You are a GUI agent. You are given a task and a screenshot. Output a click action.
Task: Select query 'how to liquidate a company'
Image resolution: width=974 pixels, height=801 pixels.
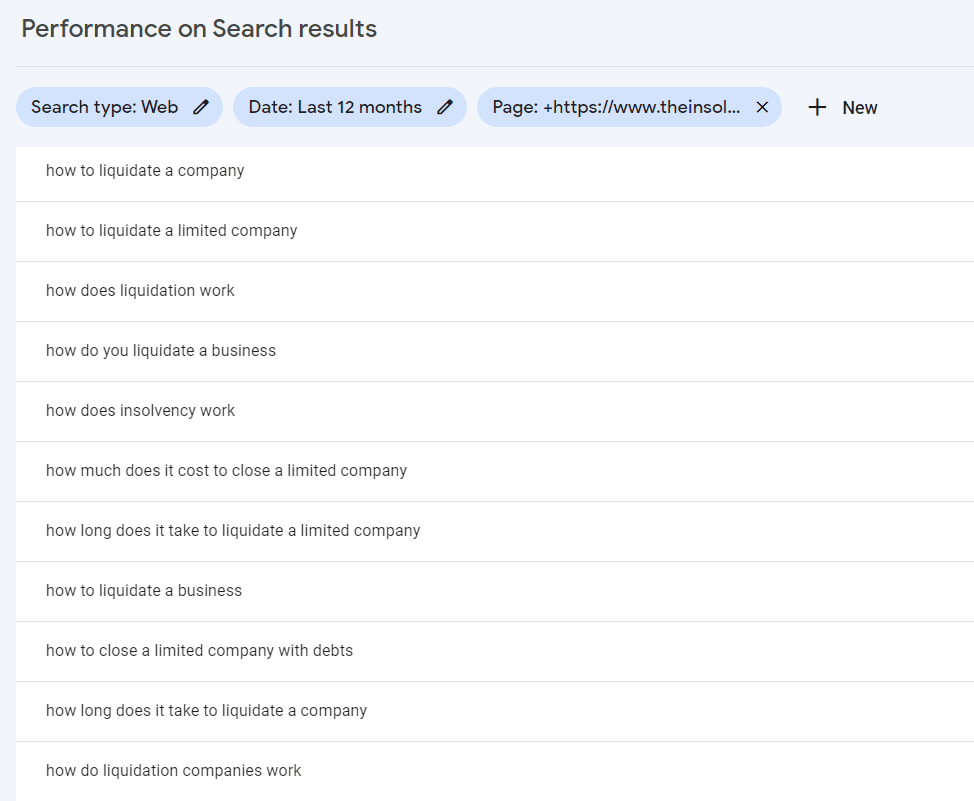click(x=145, y=171)
